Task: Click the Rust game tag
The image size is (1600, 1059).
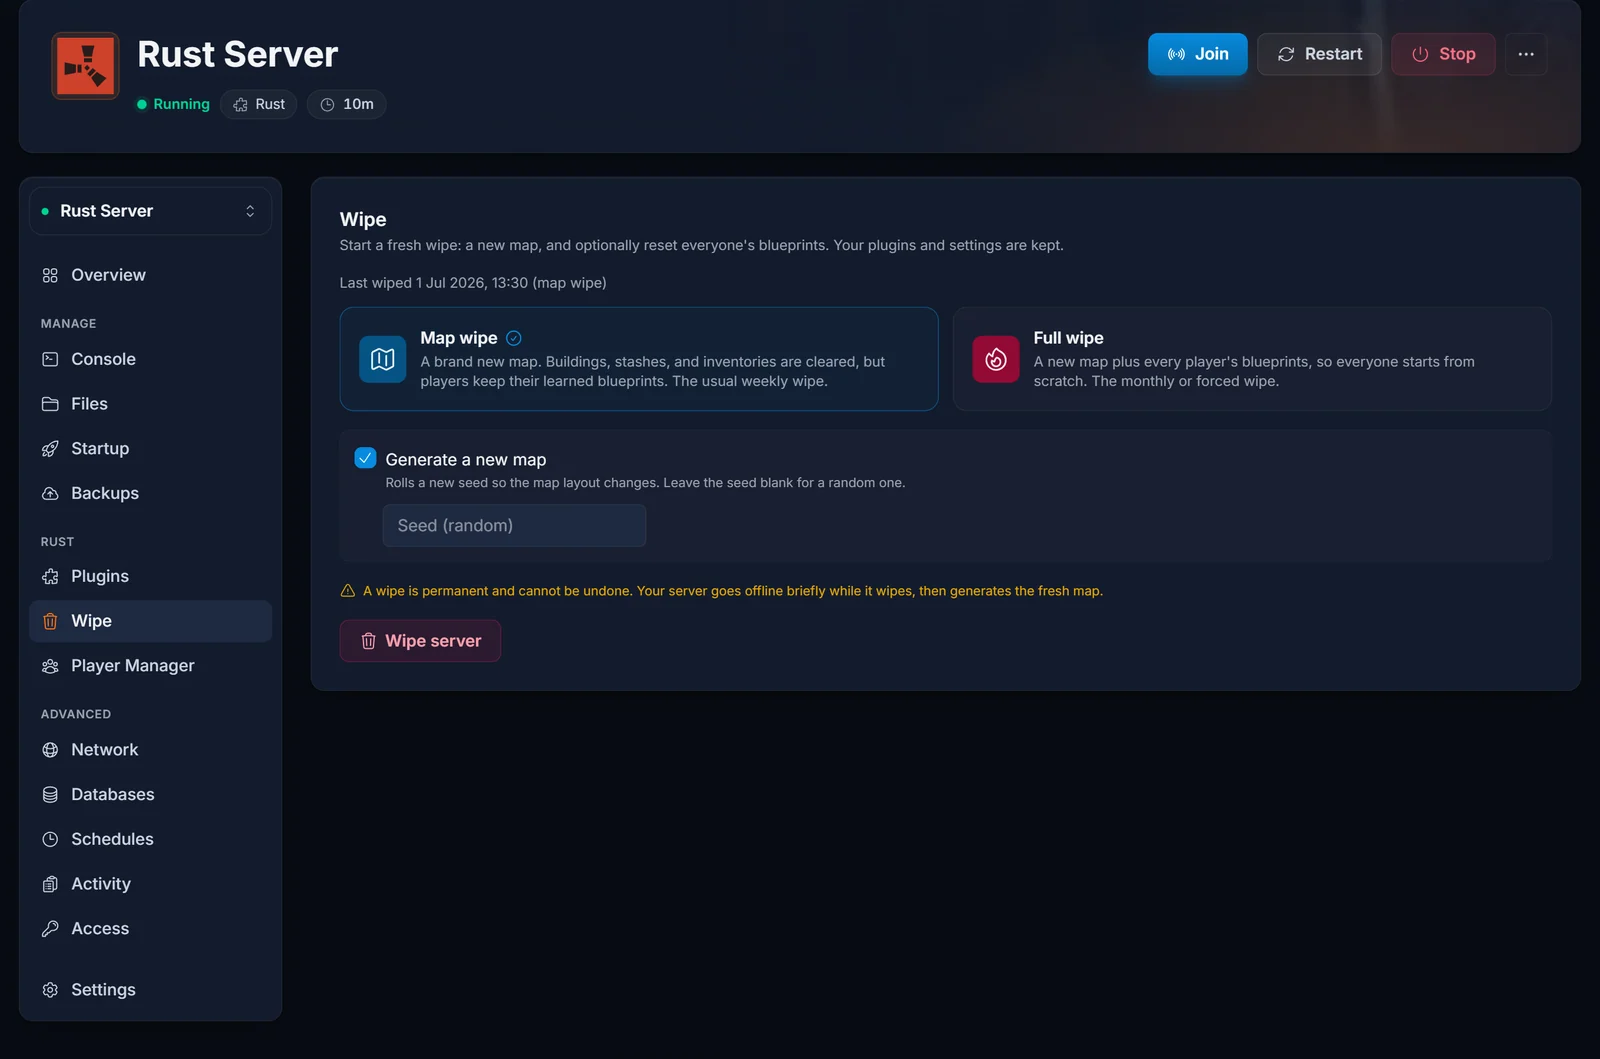Action: point(259,104)
